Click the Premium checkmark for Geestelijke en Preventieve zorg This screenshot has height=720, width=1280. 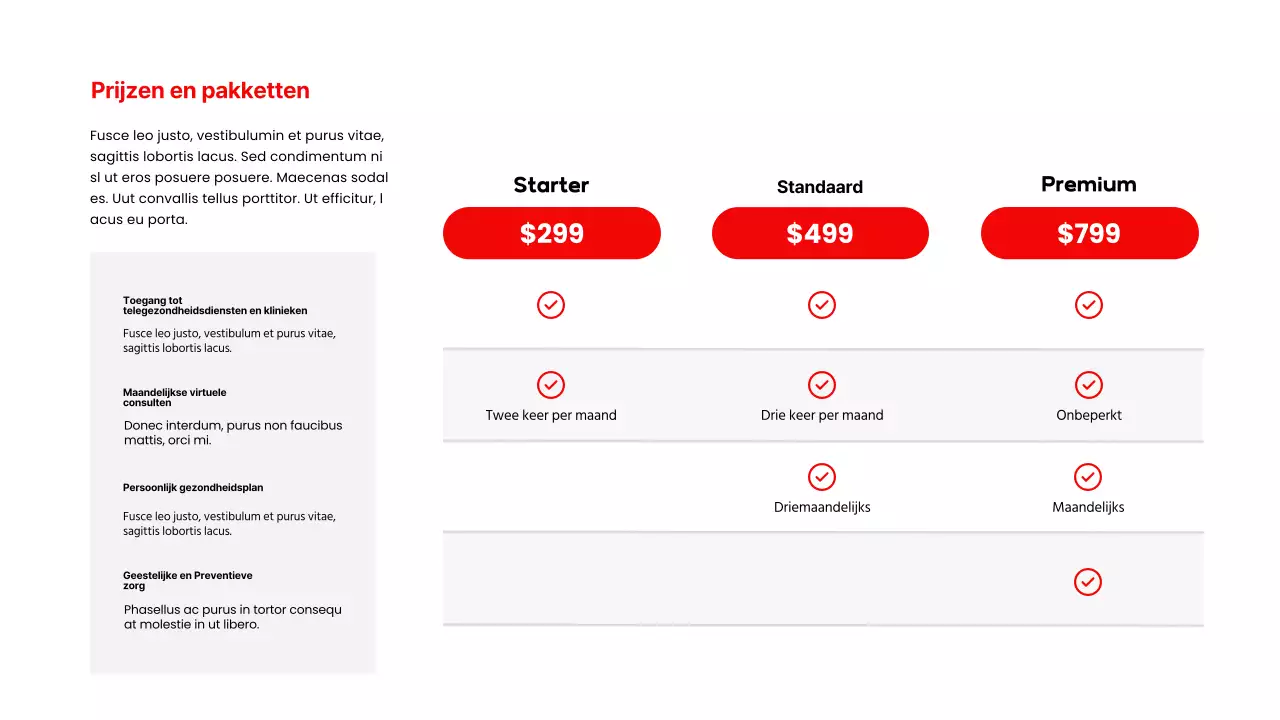[x=1088, y=582]
